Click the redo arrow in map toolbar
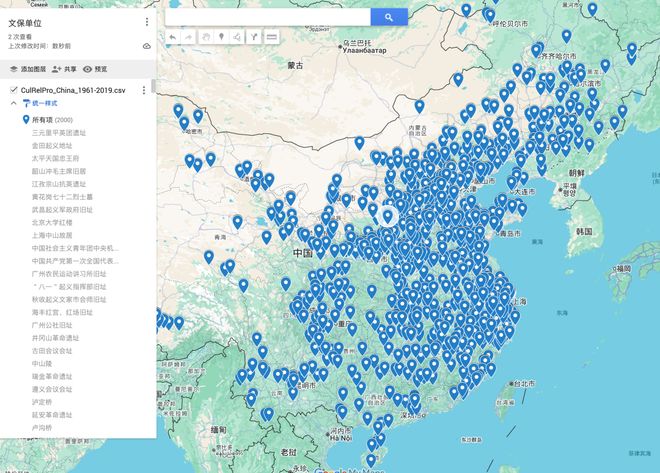Viewport: 660px width, 473px height. coord(189,37)
